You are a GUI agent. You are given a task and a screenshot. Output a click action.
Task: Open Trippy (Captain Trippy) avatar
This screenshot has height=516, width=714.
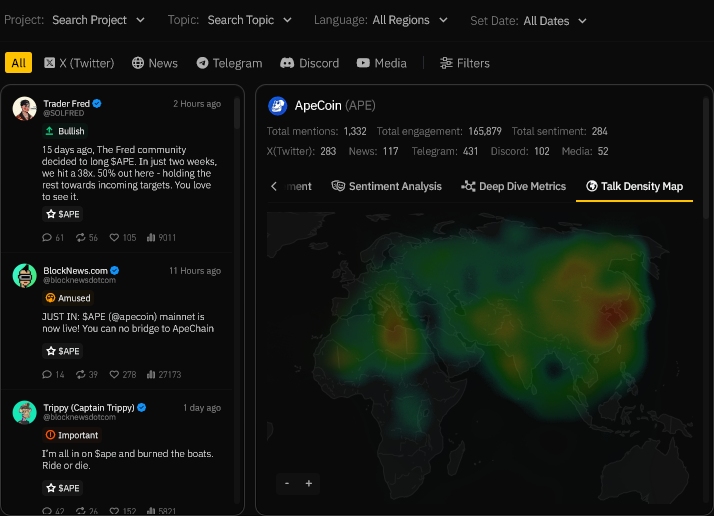click(24, 412)
